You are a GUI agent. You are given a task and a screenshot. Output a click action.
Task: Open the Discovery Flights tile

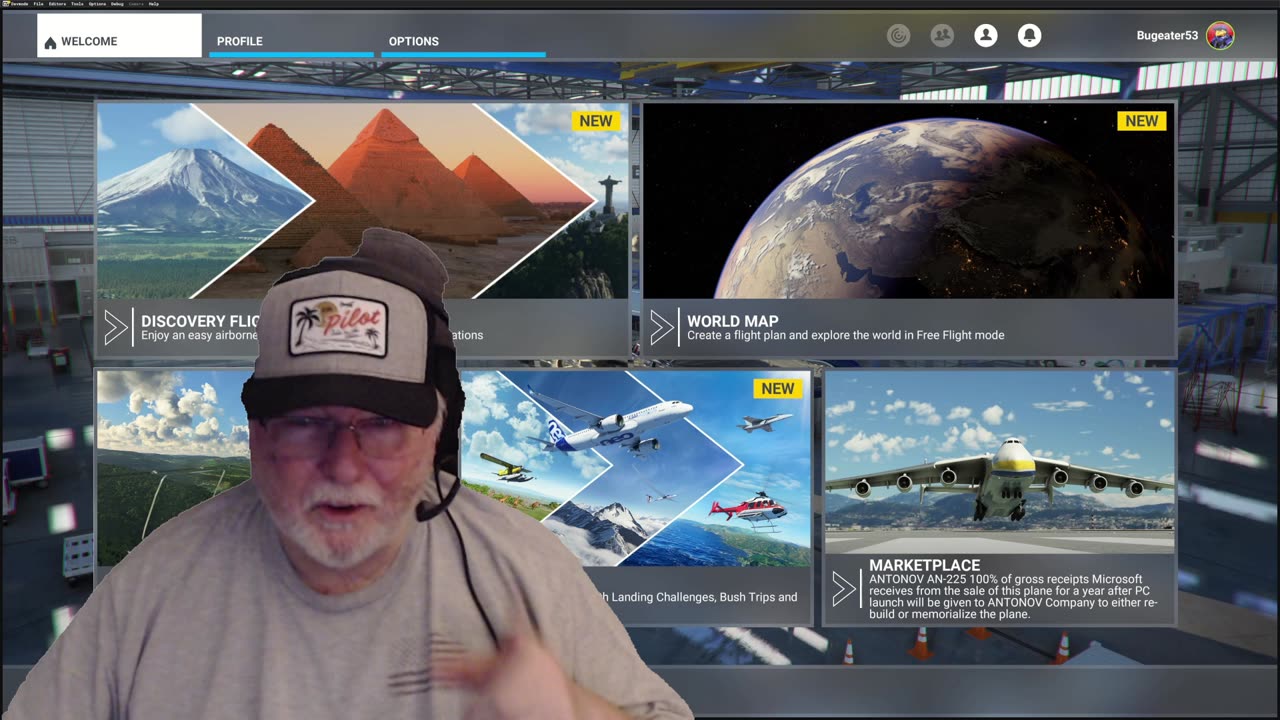click(362, 229)
